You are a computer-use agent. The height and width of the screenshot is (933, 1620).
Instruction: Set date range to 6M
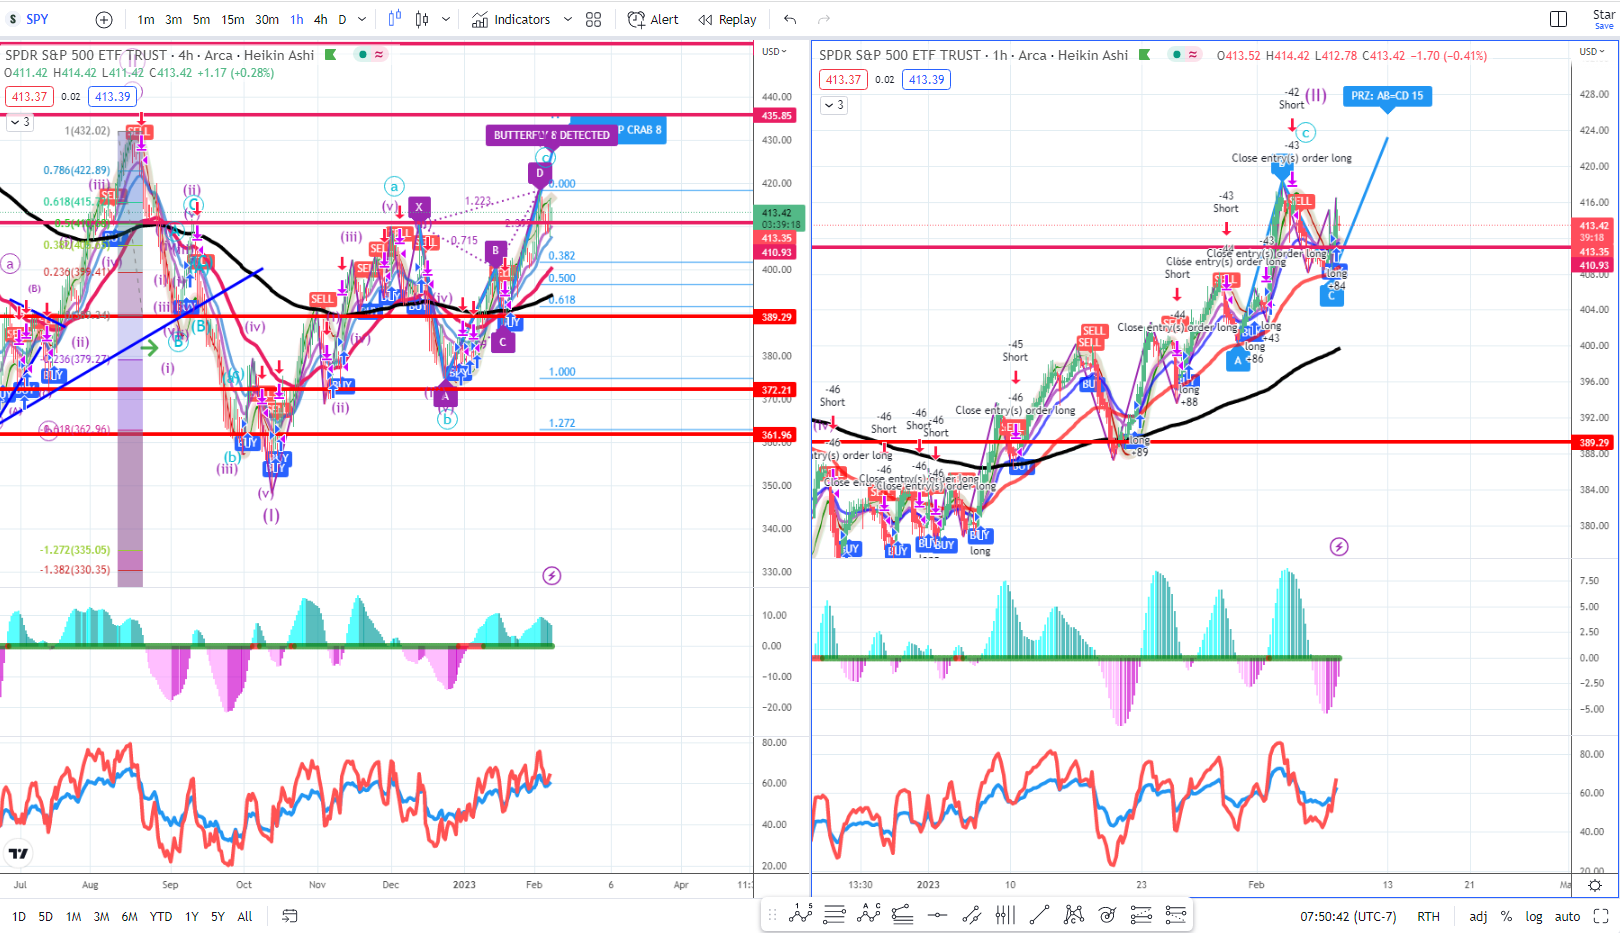[x=130, y=916]
